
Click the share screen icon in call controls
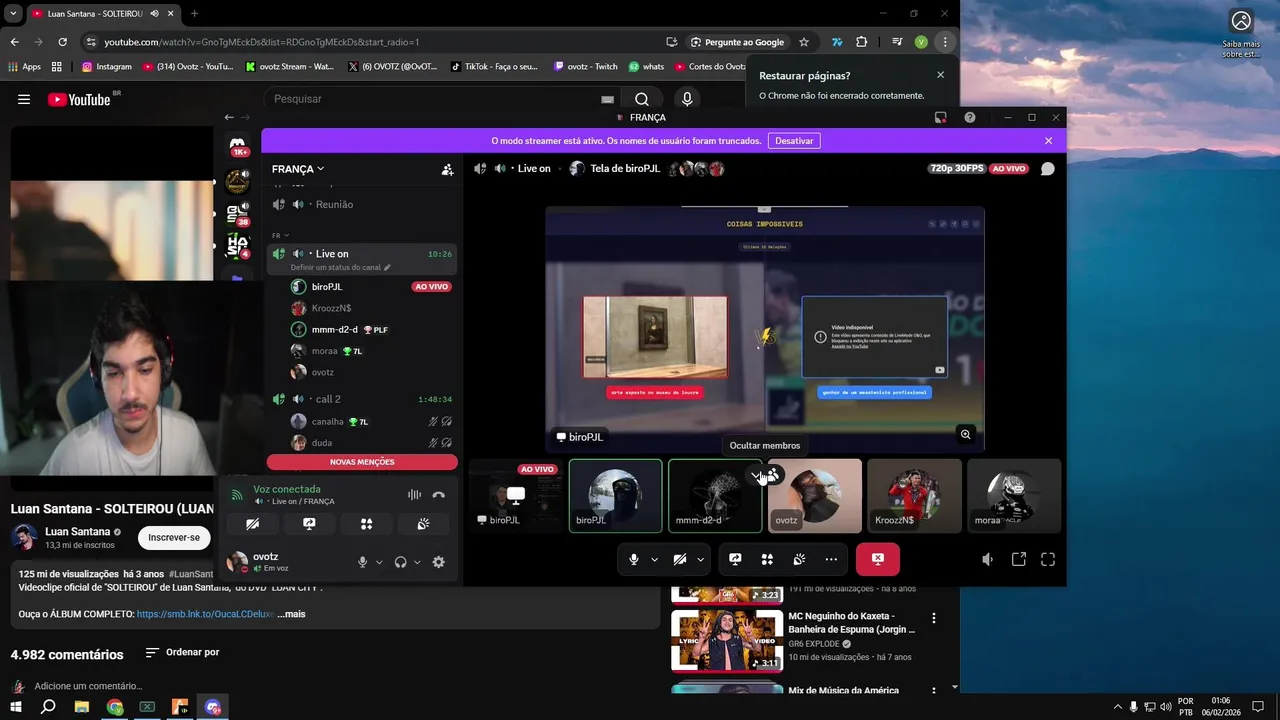(x=735, y=560)
